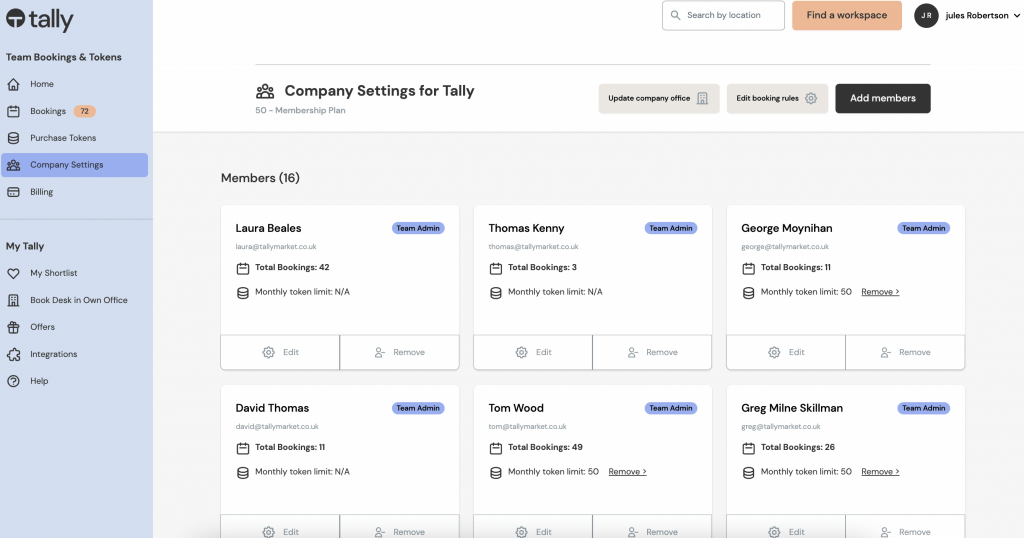Click the coins icon beside Purchase Tokens
Image resolution: width=1024 pixels, height=538 pixels.
coord(13,138)
